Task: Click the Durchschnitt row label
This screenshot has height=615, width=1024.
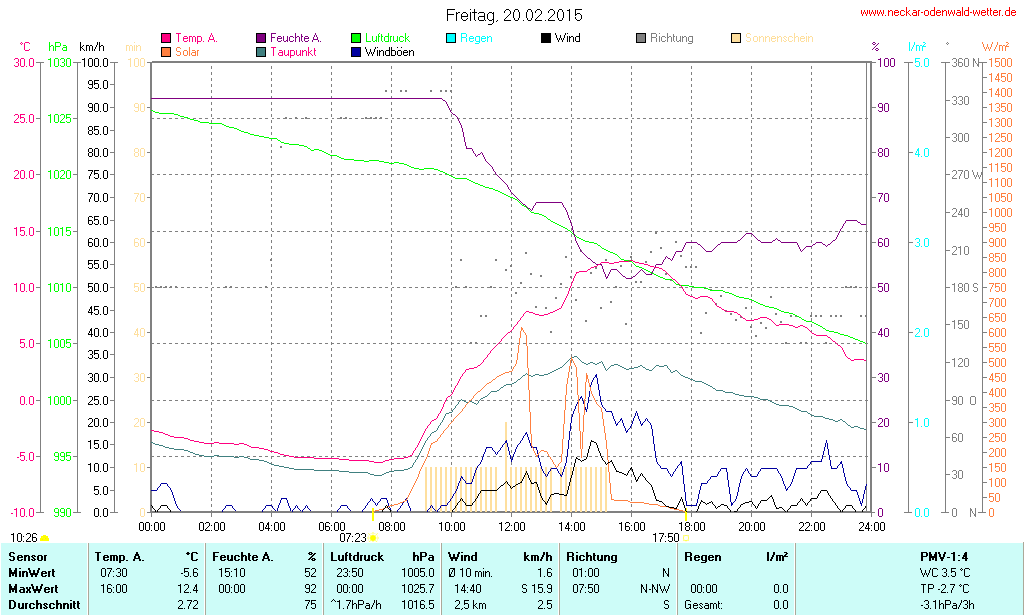Action: point(42,604)
